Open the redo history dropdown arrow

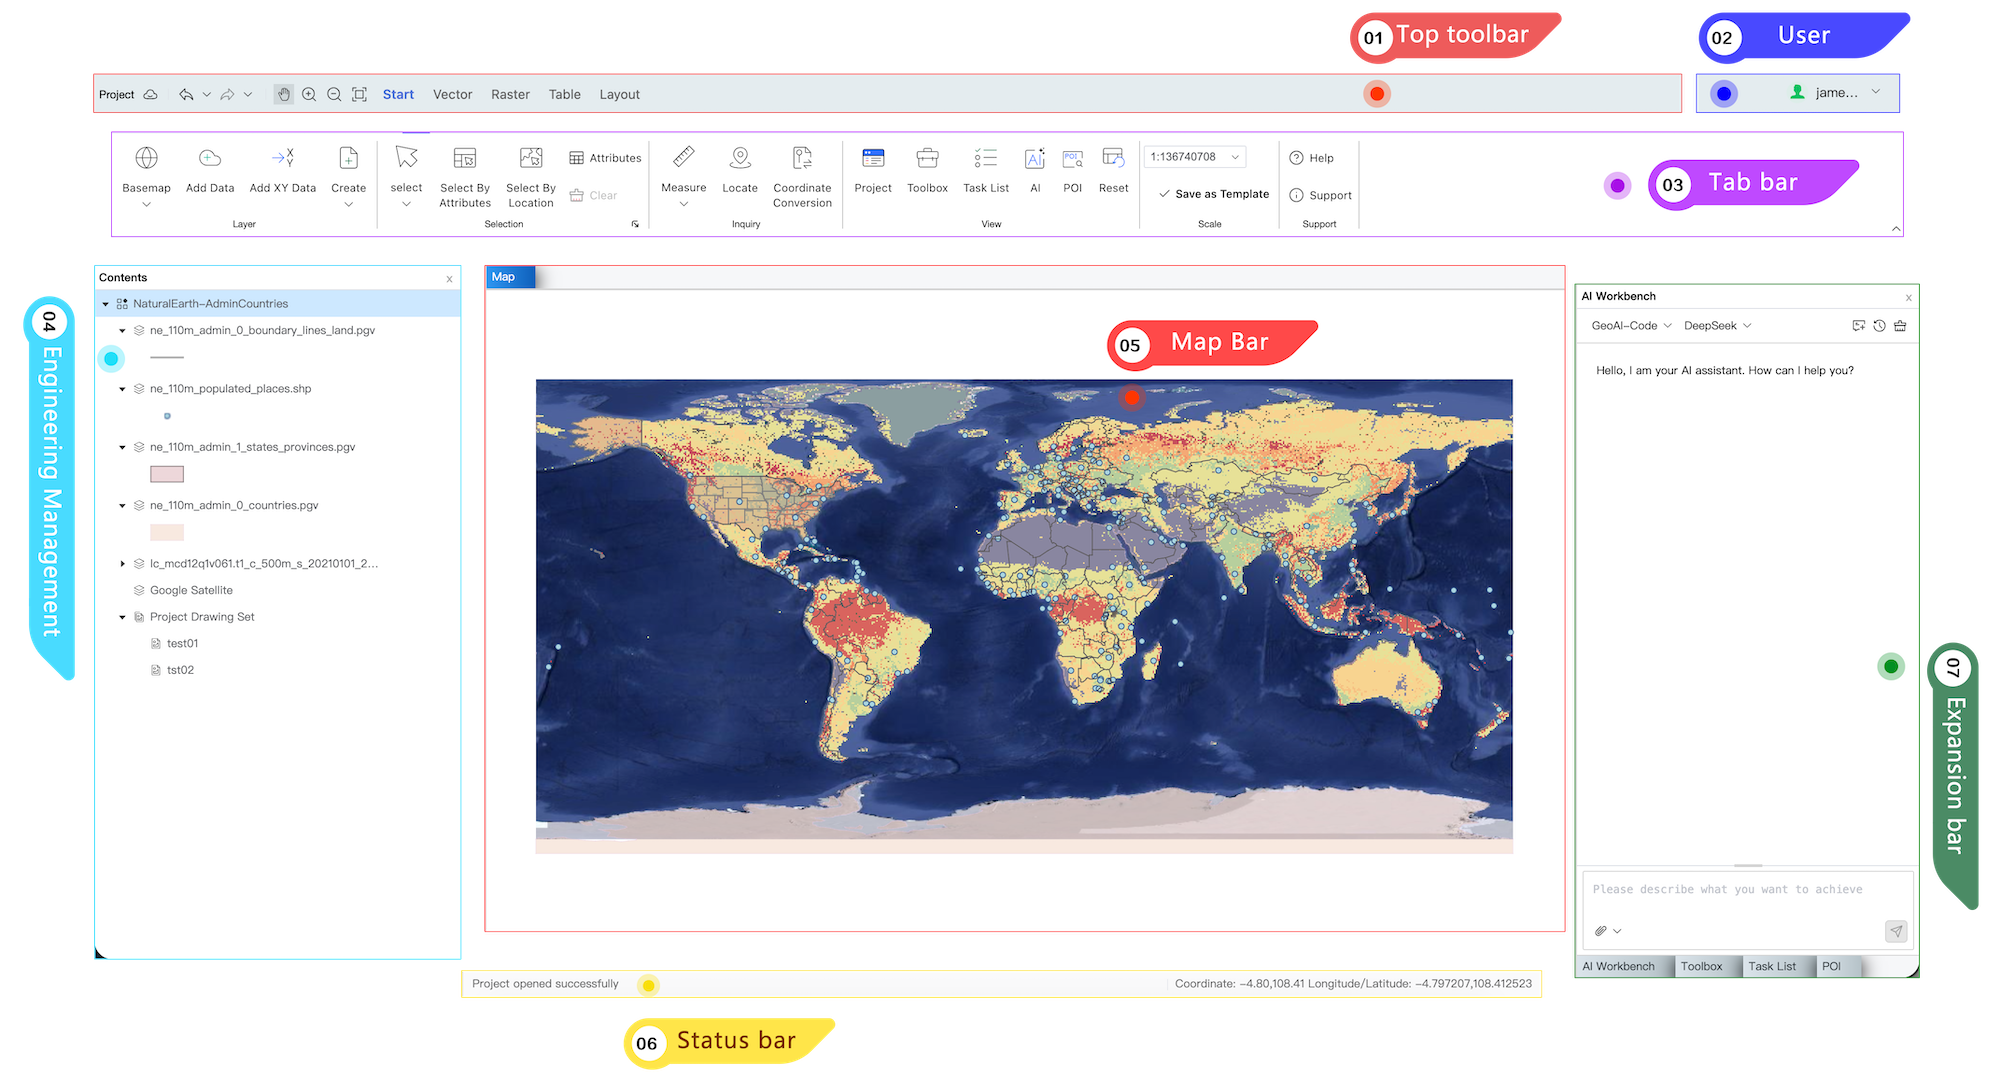tap(248, 95)
